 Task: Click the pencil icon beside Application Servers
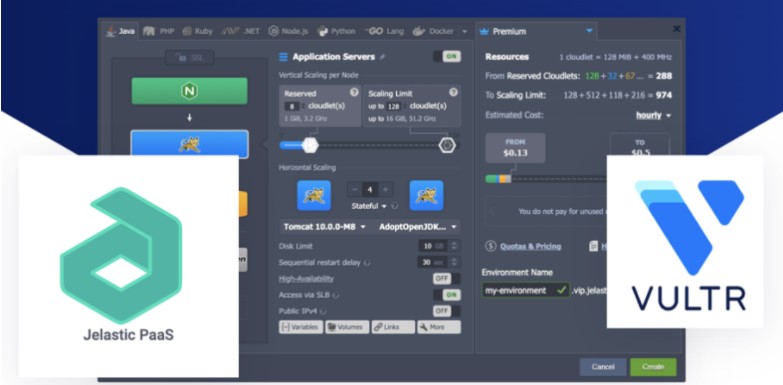coord(382,57)
